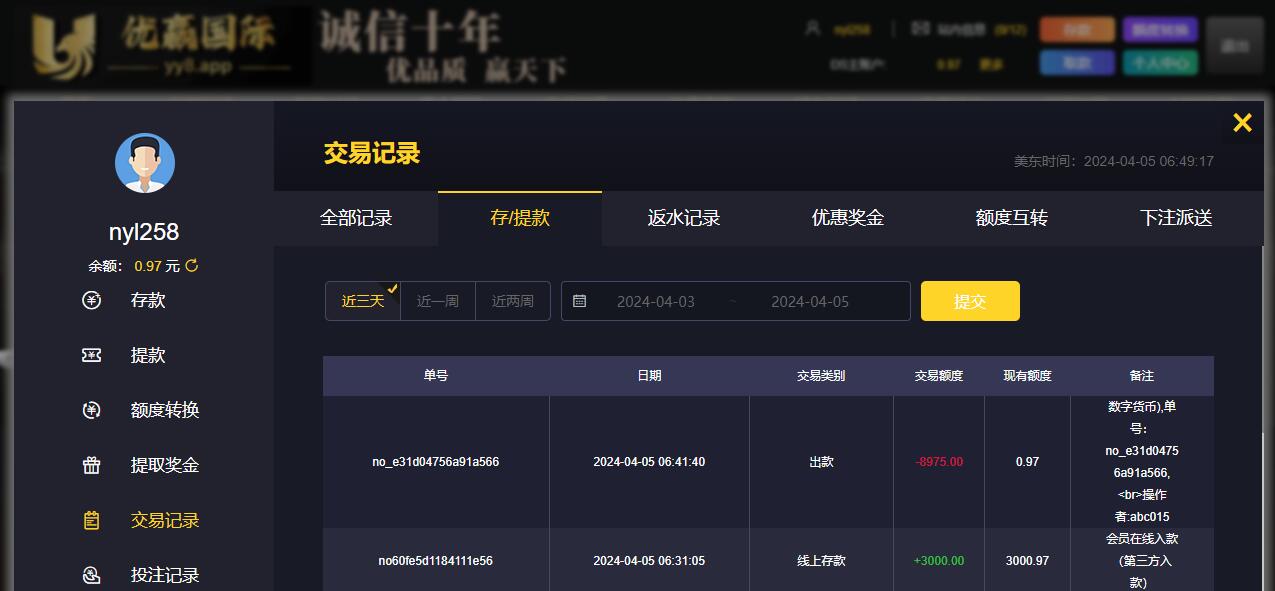Click the 日期 column header
This screenshot has width=1275, height=591.
649,376
